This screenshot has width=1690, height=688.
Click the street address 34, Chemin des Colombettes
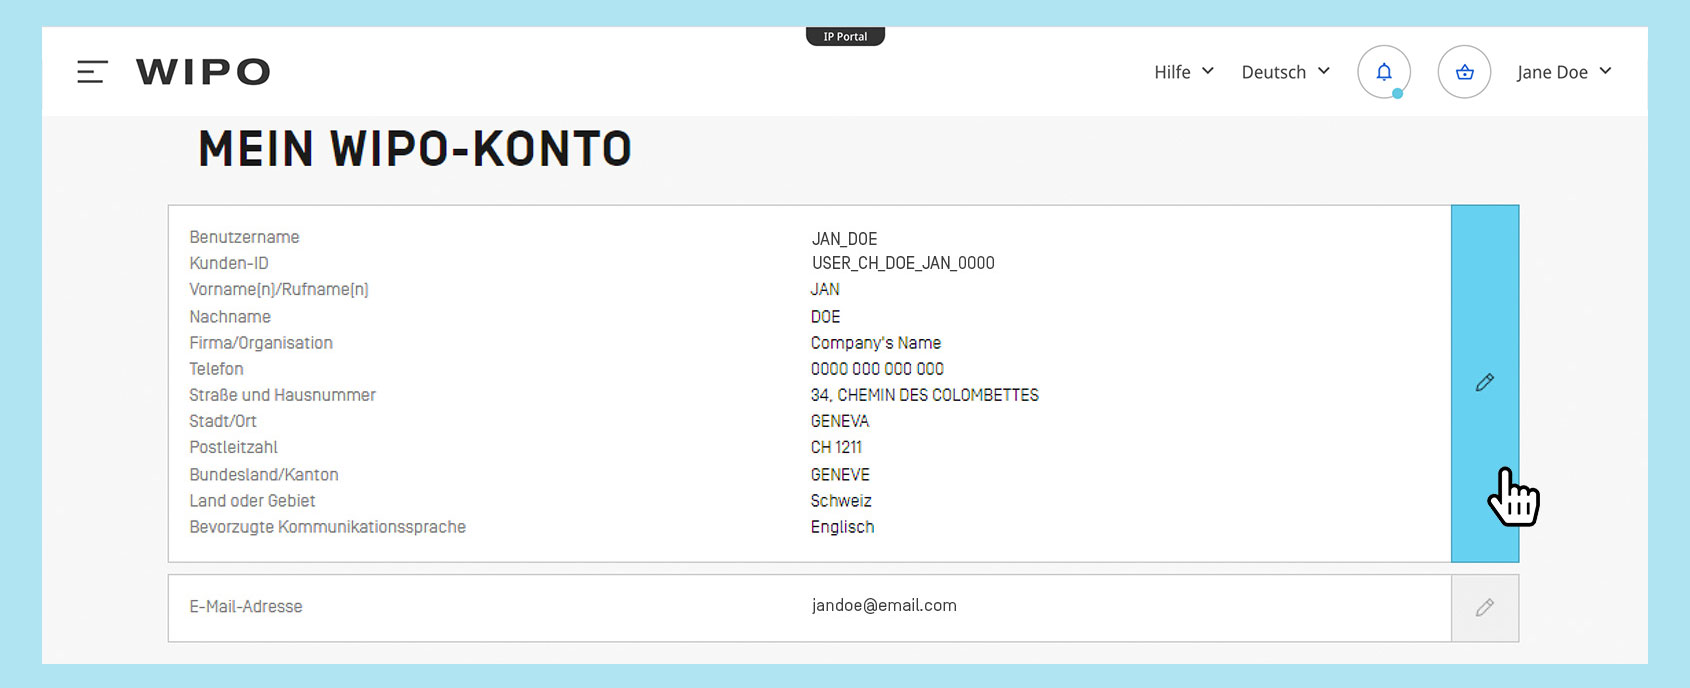click(924, 395)
